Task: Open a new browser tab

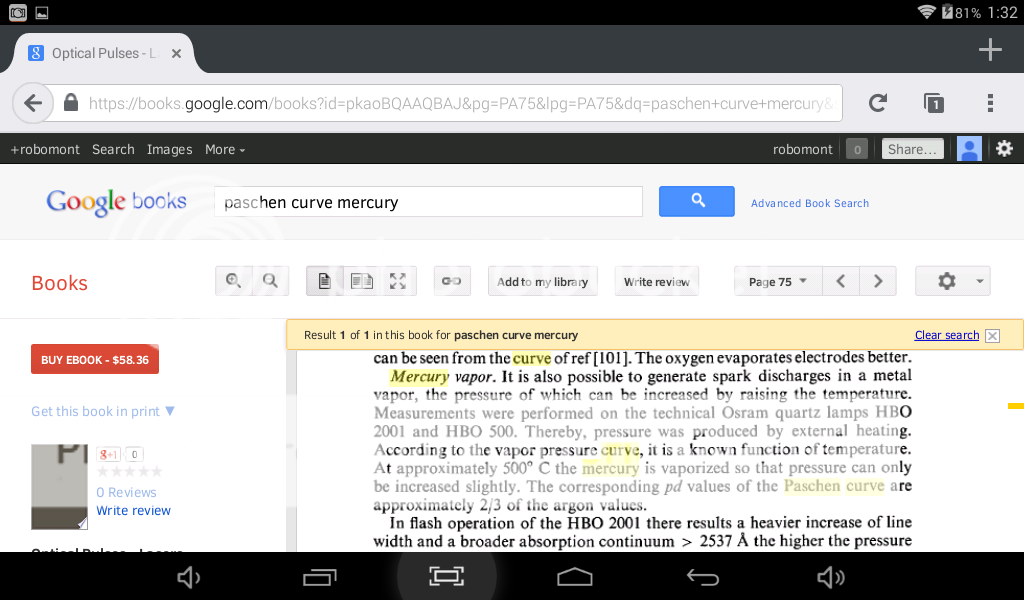Action: [x=990, y=50]
